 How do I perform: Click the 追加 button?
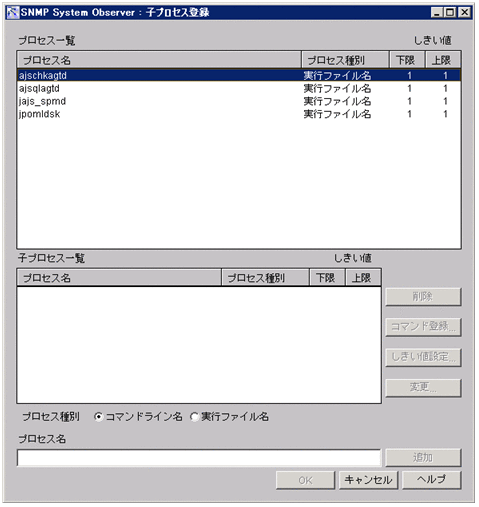[423, 457]
